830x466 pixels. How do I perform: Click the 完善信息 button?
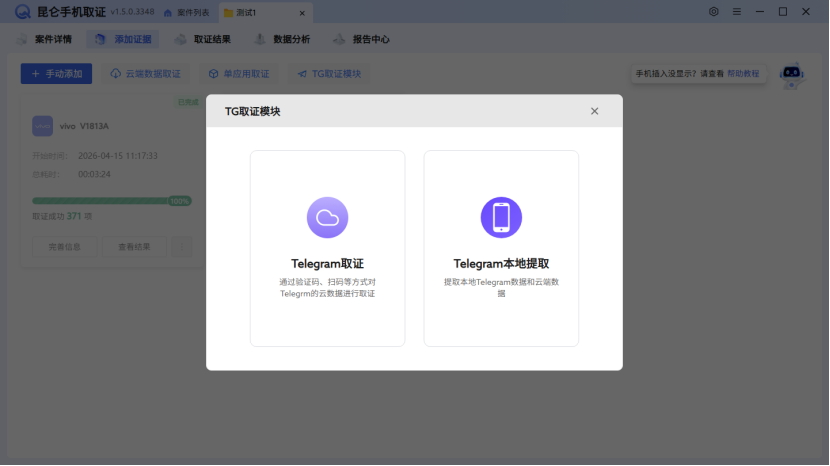tap(65, 247)
